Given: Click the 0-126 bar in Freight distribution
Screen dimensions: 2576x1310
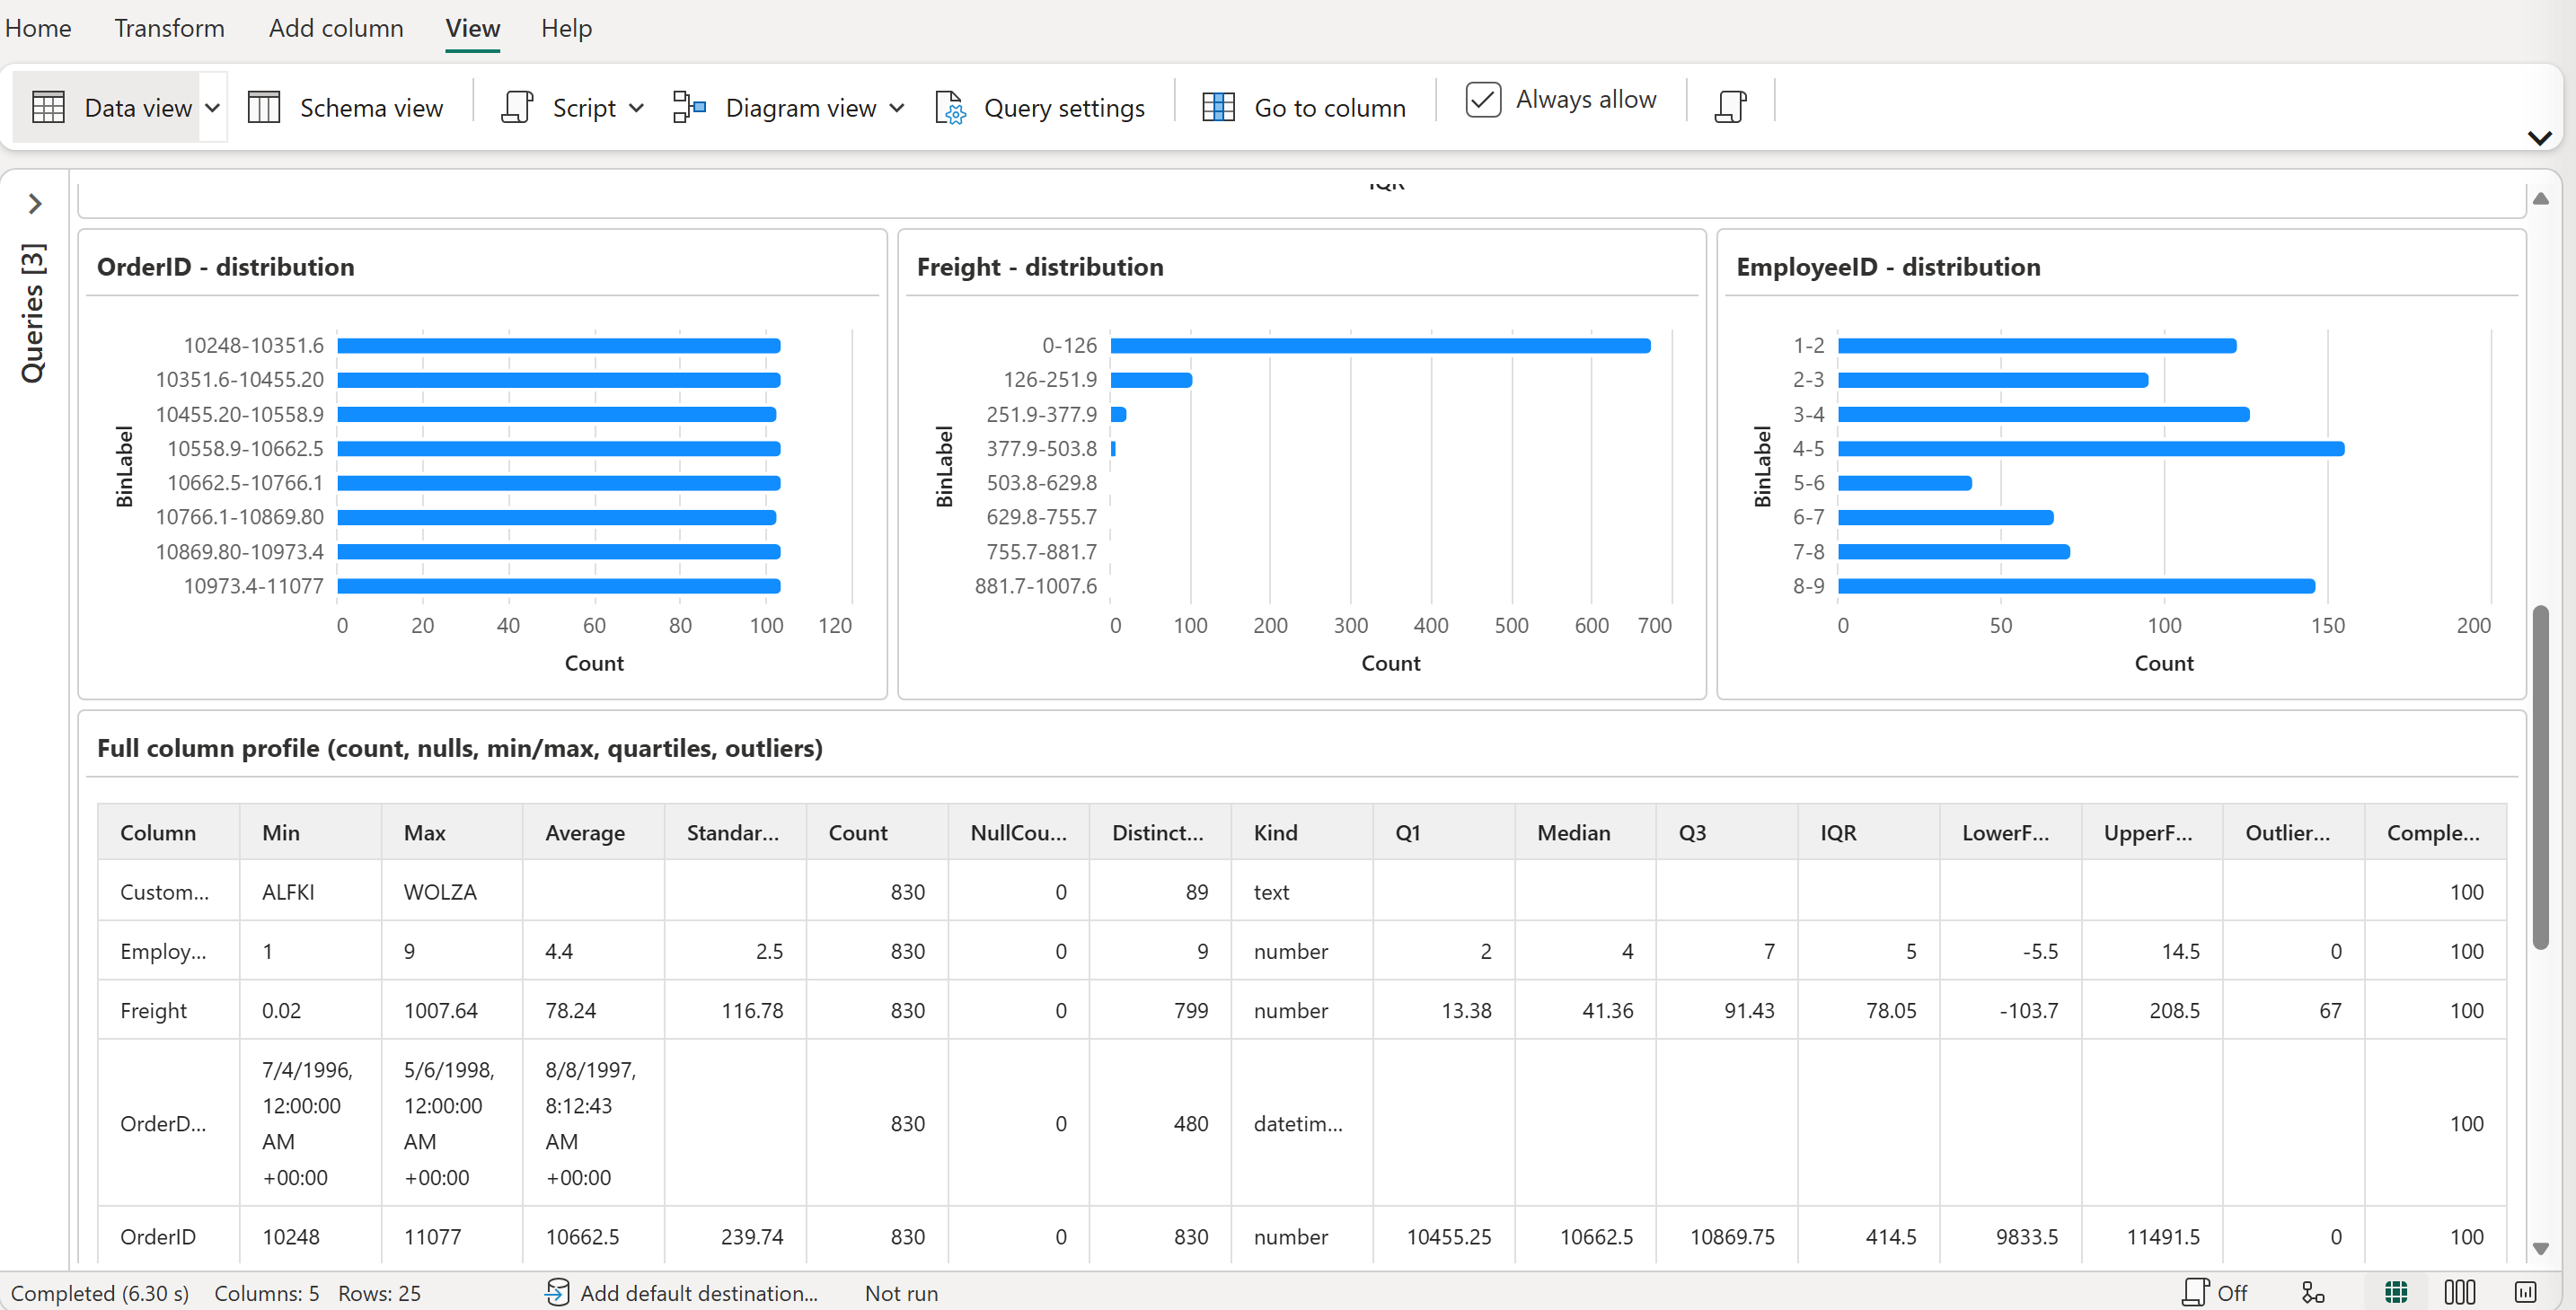Looking at the screenshot, I should 1380,346.
